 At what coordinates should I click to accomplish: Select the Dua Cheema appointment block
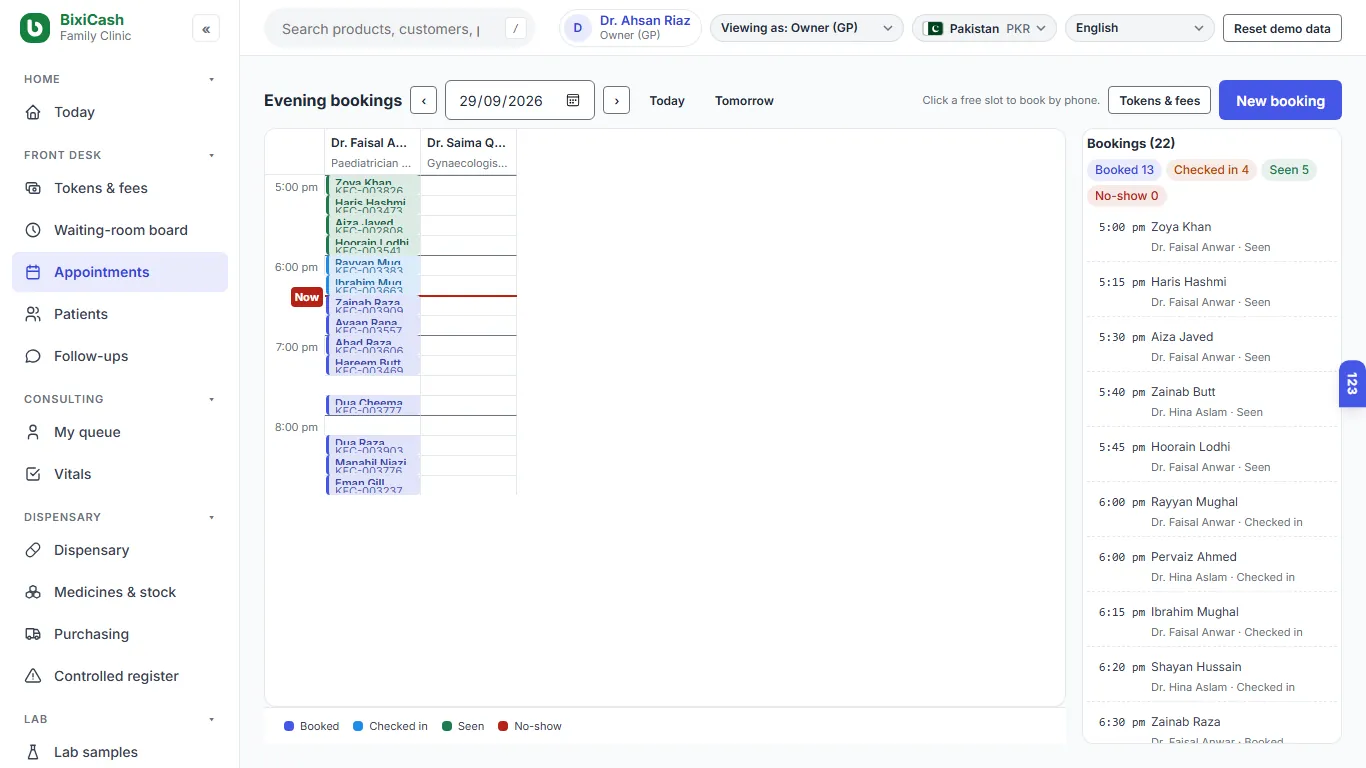373,405
